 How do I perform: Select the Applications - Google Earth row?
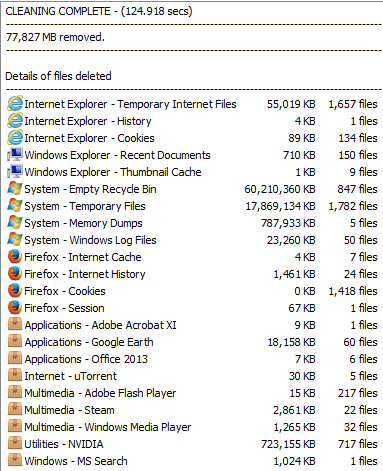(192, 342)
